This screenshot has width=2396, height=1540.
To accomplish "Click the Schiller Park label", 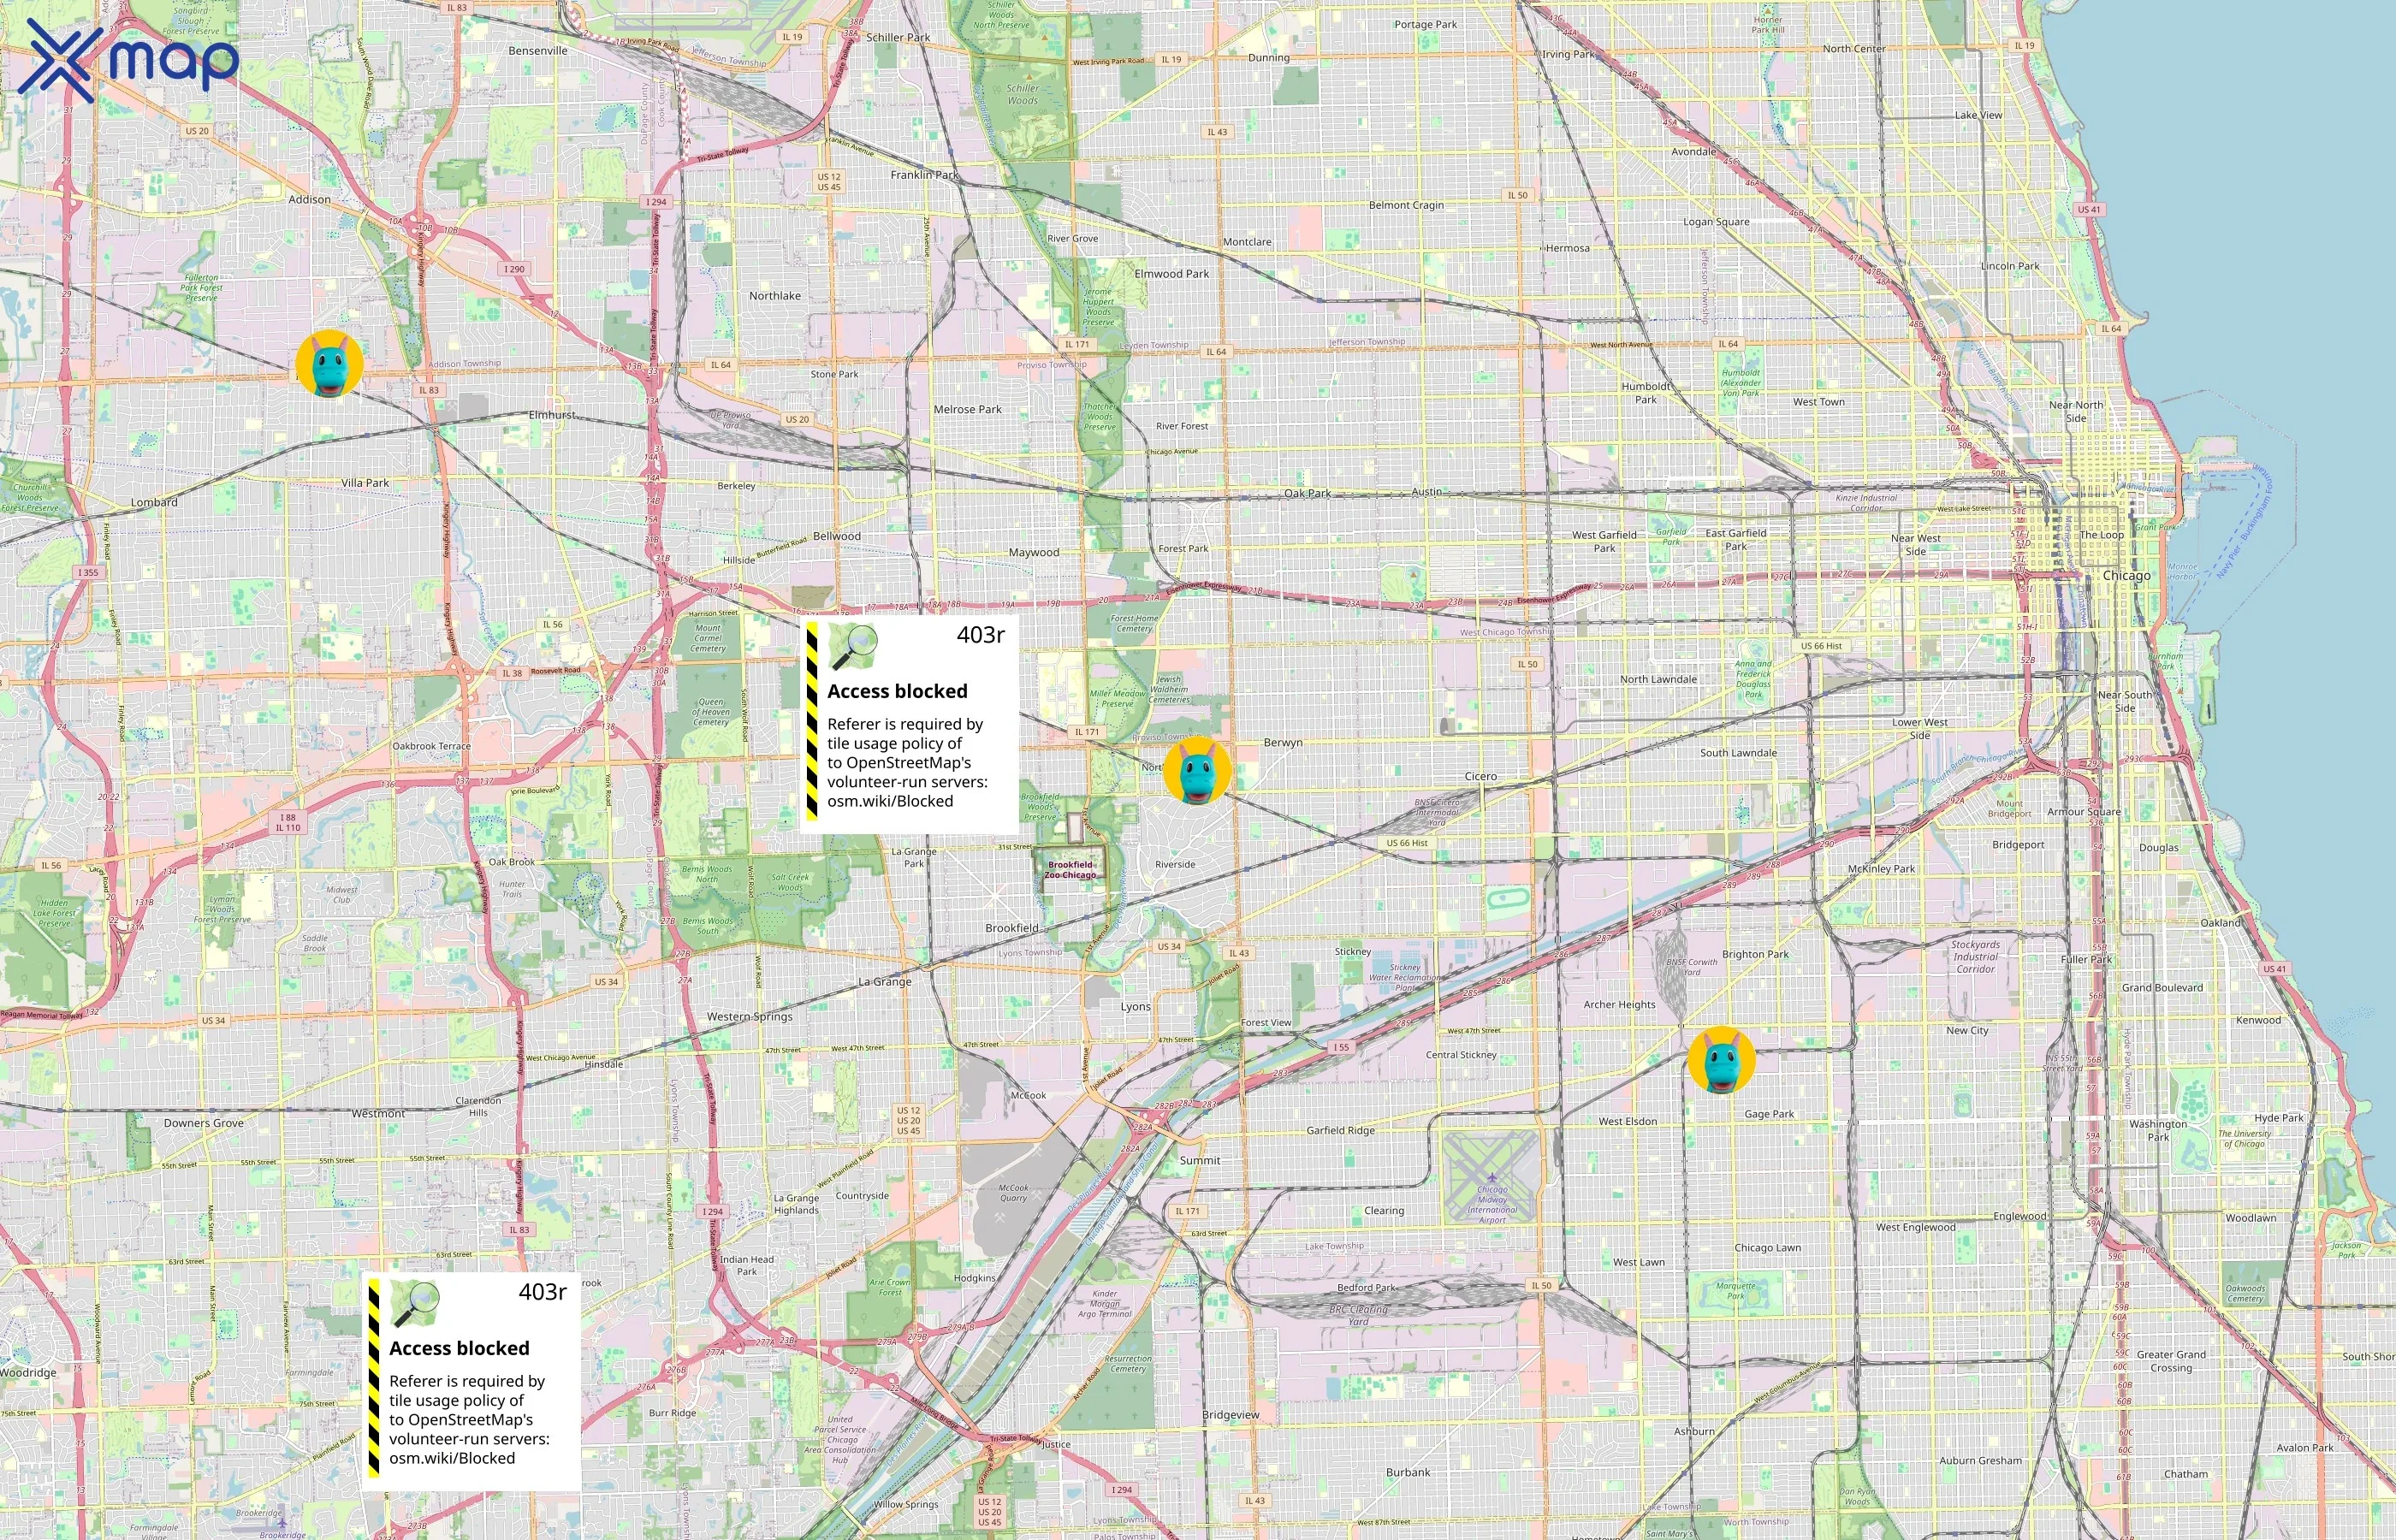I will [x=897, y=37].
